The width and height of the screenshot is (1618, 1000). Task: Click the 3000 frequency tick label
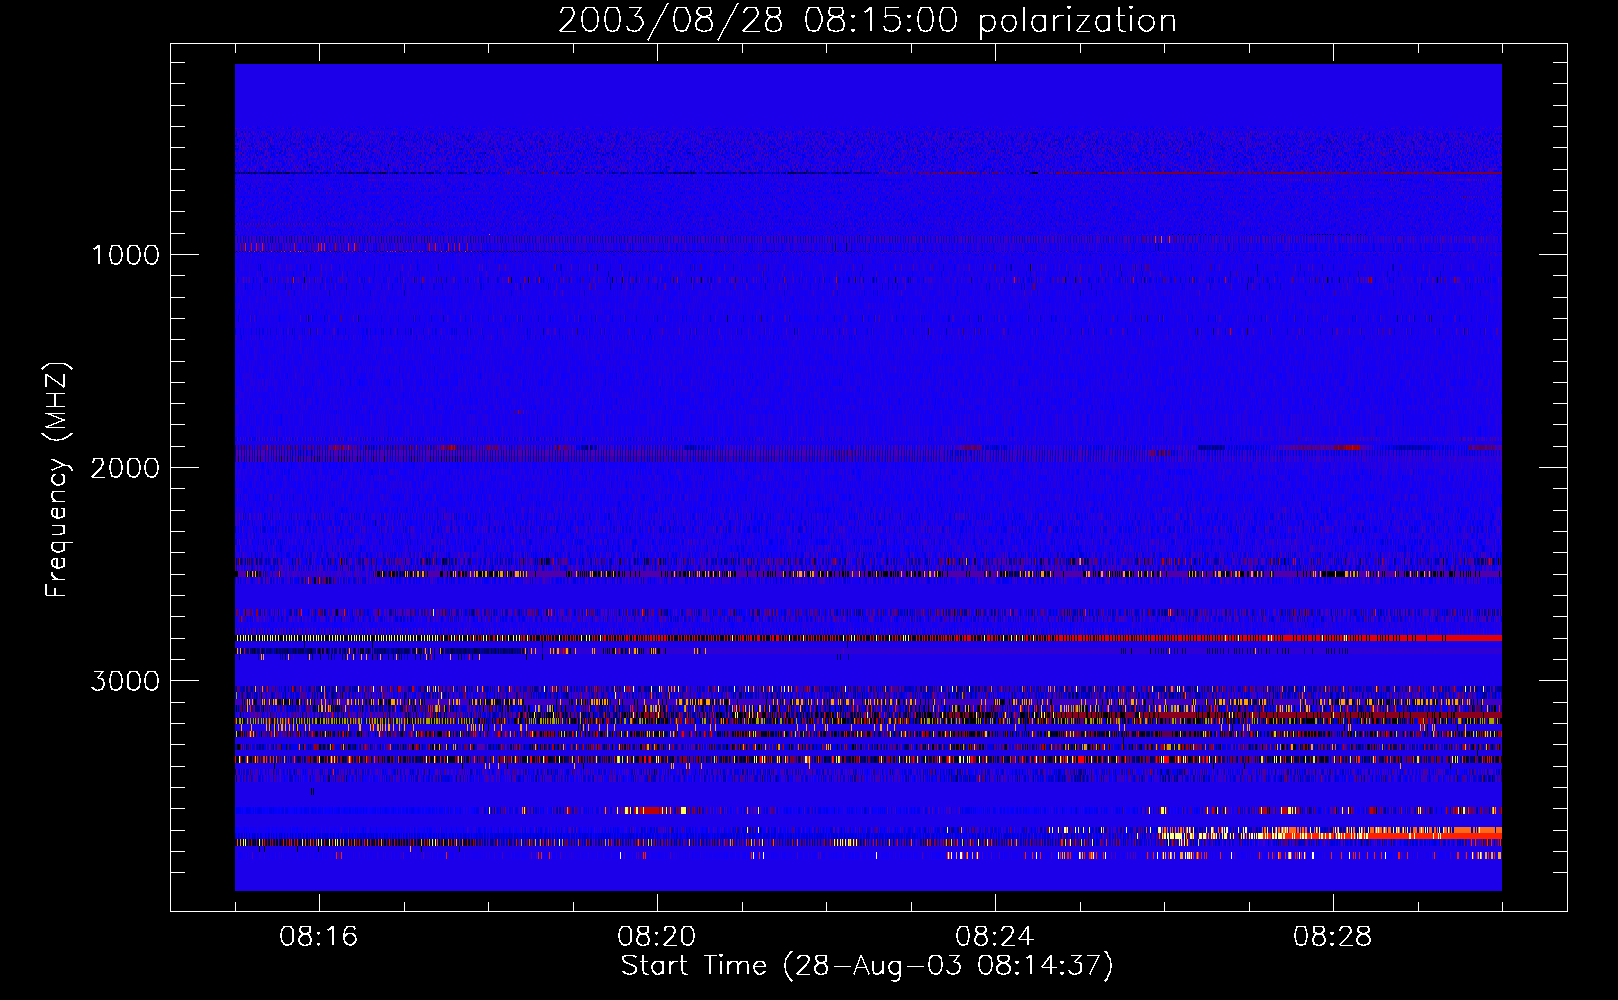[125, 681]
